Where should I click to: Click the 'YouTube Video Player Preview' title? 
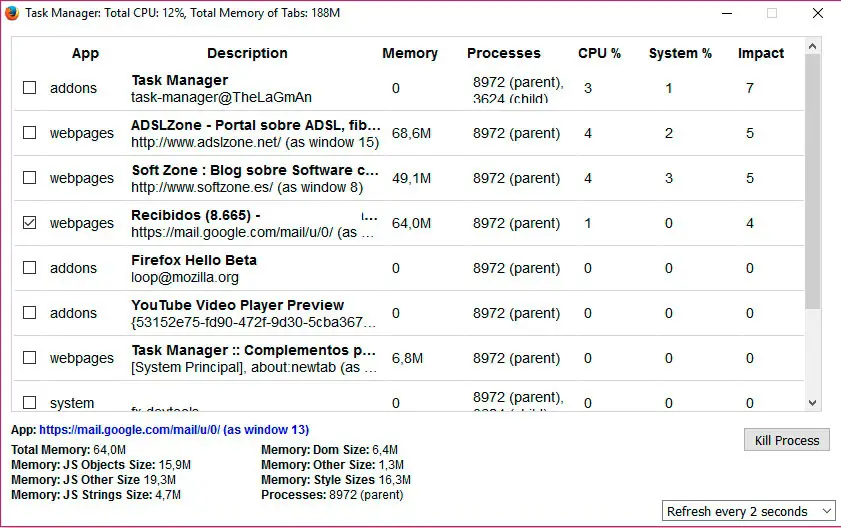pyautogui.click(x=238, y=305)
